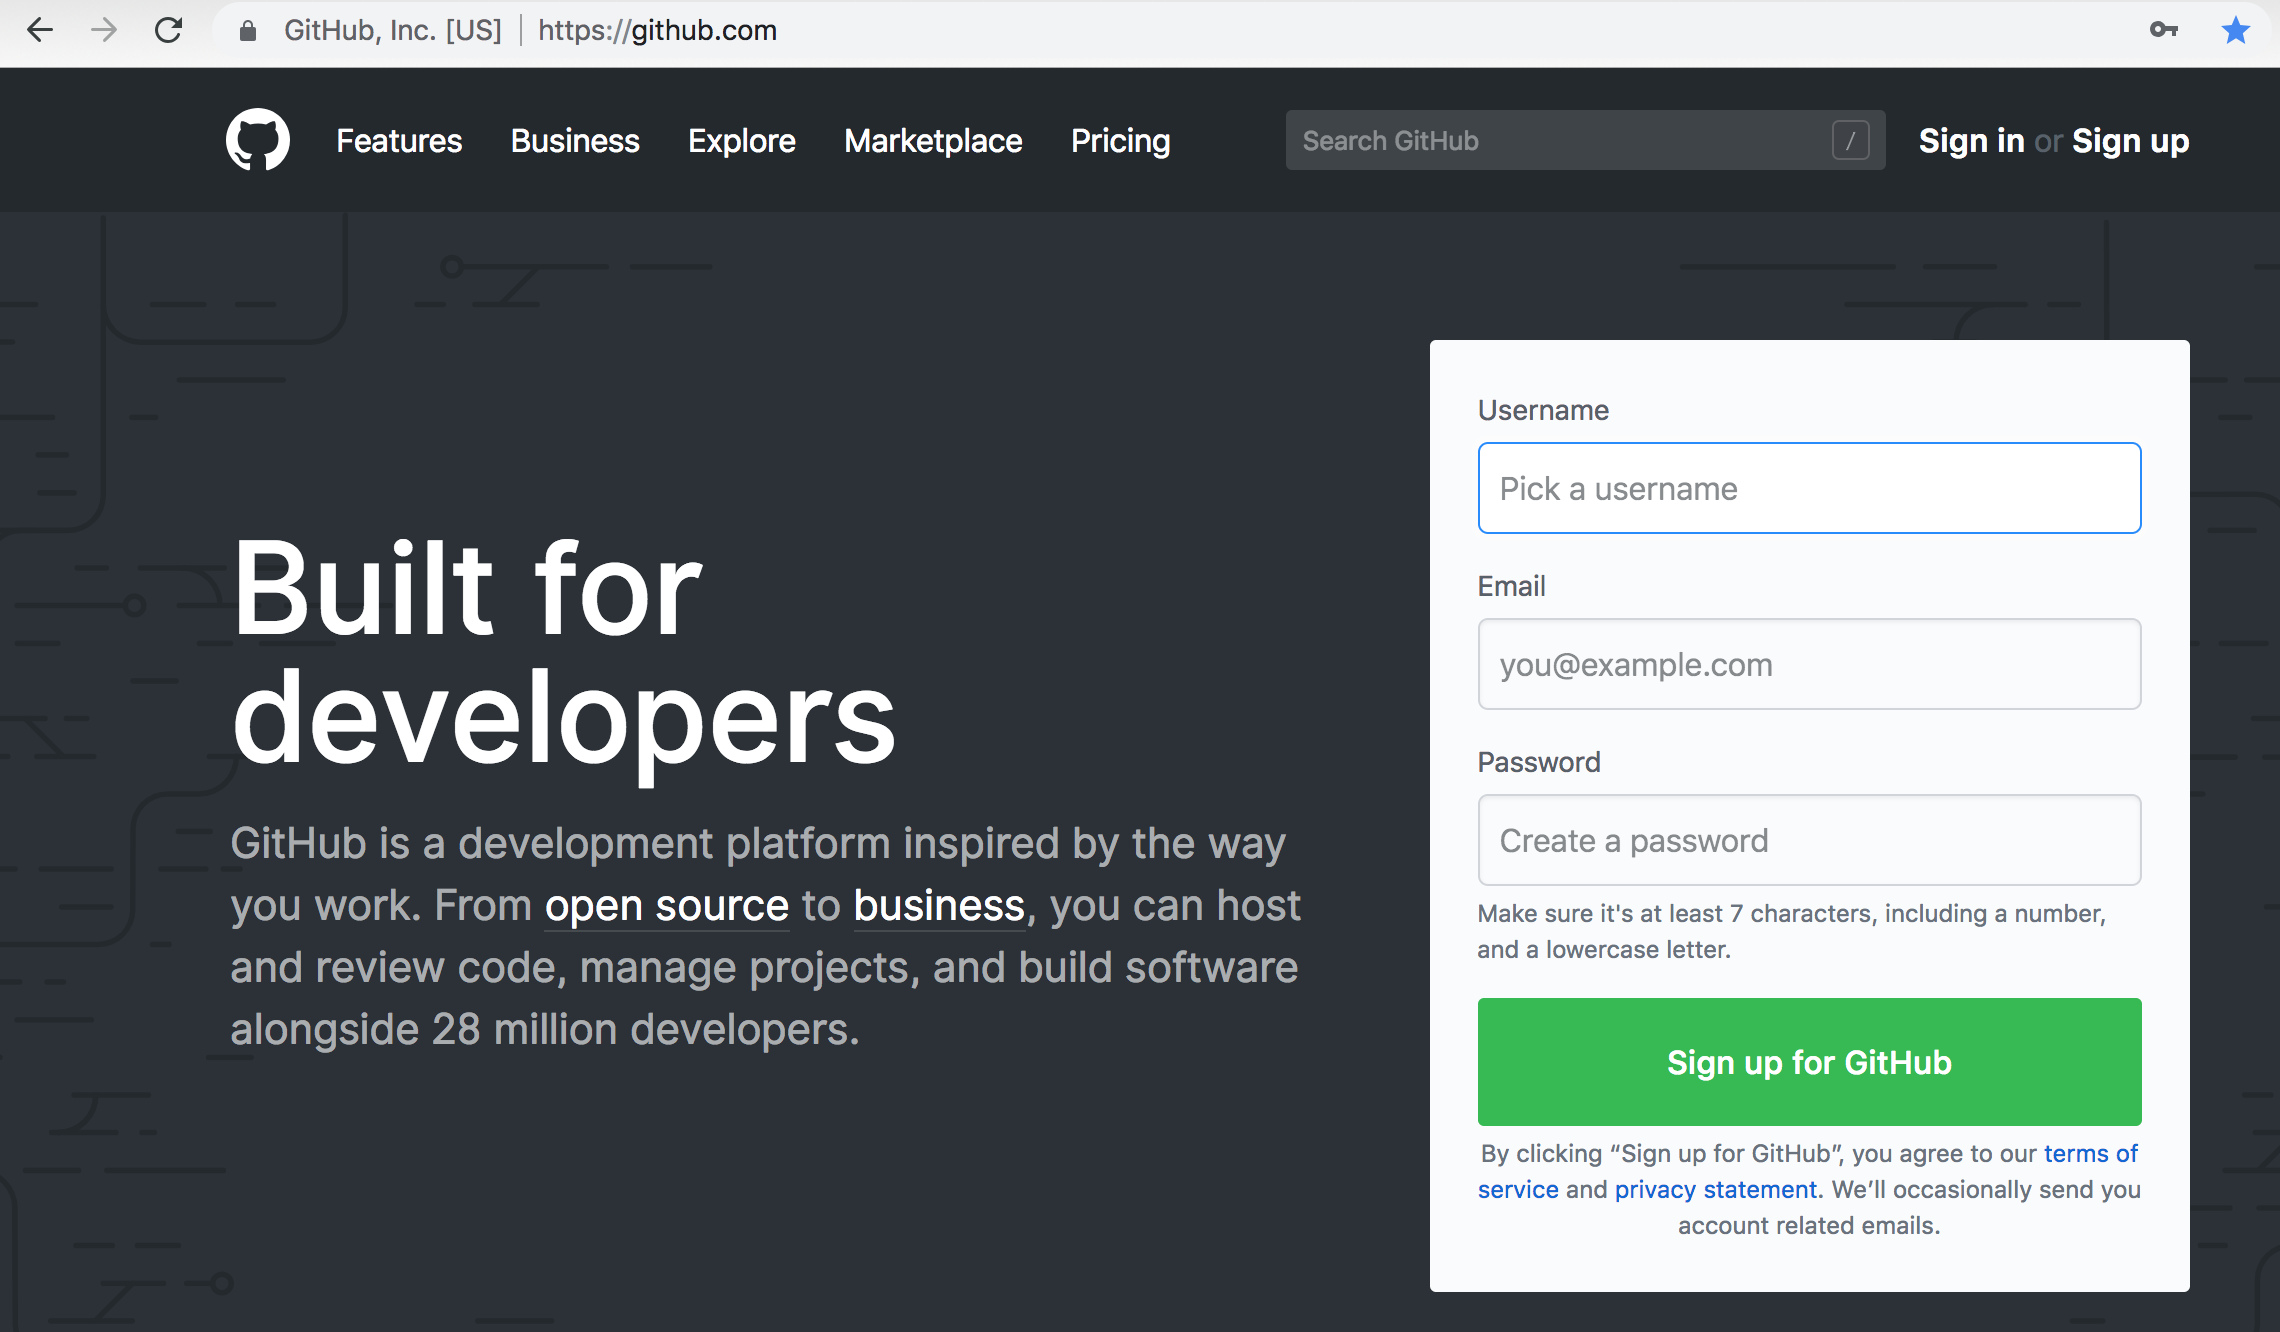Click the Email input field
The image size is (2280, 1332).
click(1809, 664)
